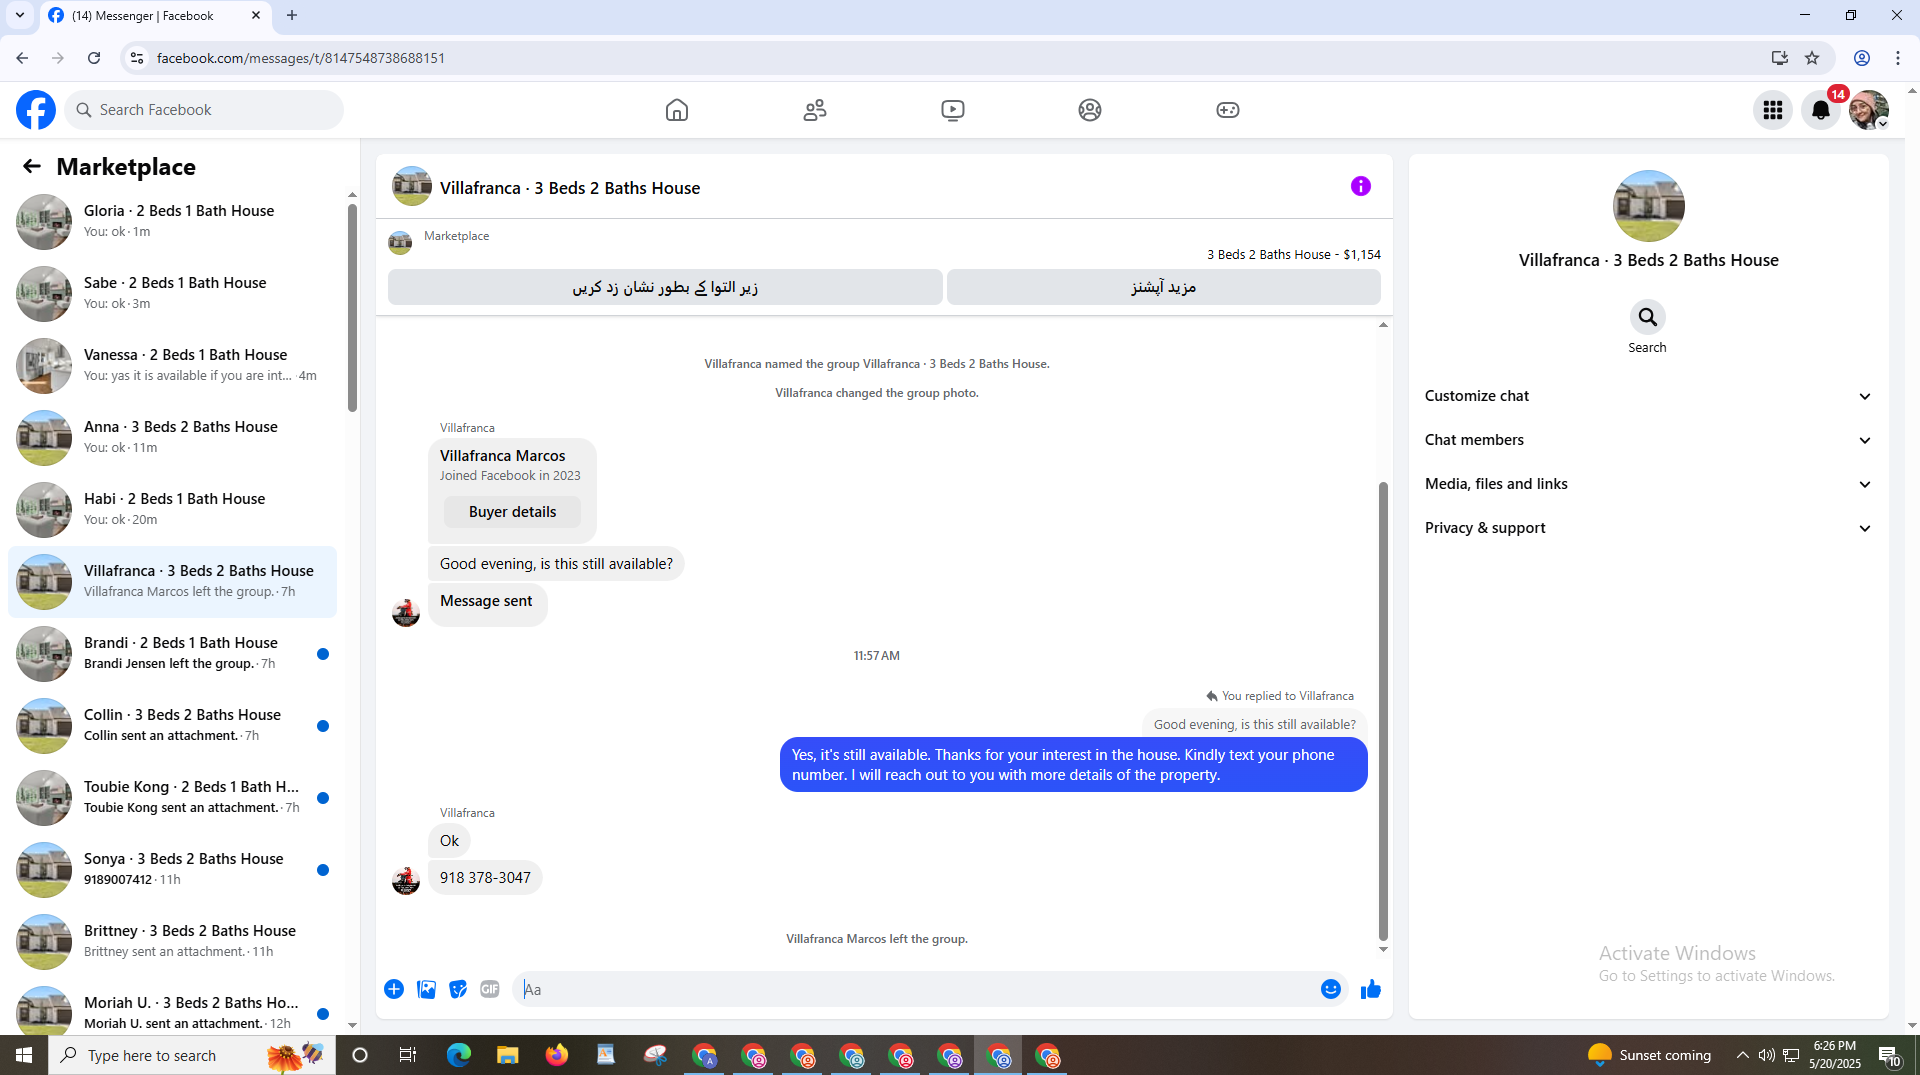Click the chat list scrollbar thumb
Viewport: 1920px width, 1075px height.
click(352, 308)
